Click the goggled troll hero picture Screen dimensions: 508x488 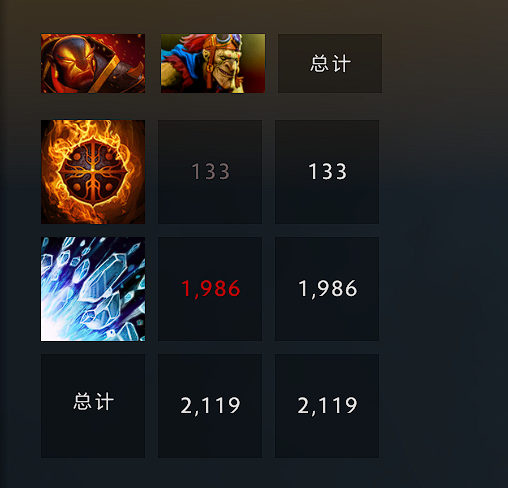[x=213, y=63]
